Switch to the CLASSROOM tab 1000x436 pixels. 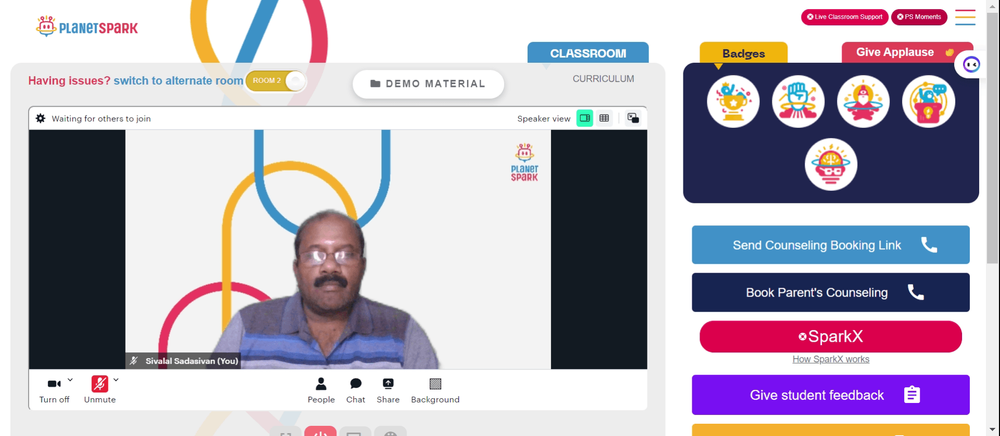click(x=588, y=53)
